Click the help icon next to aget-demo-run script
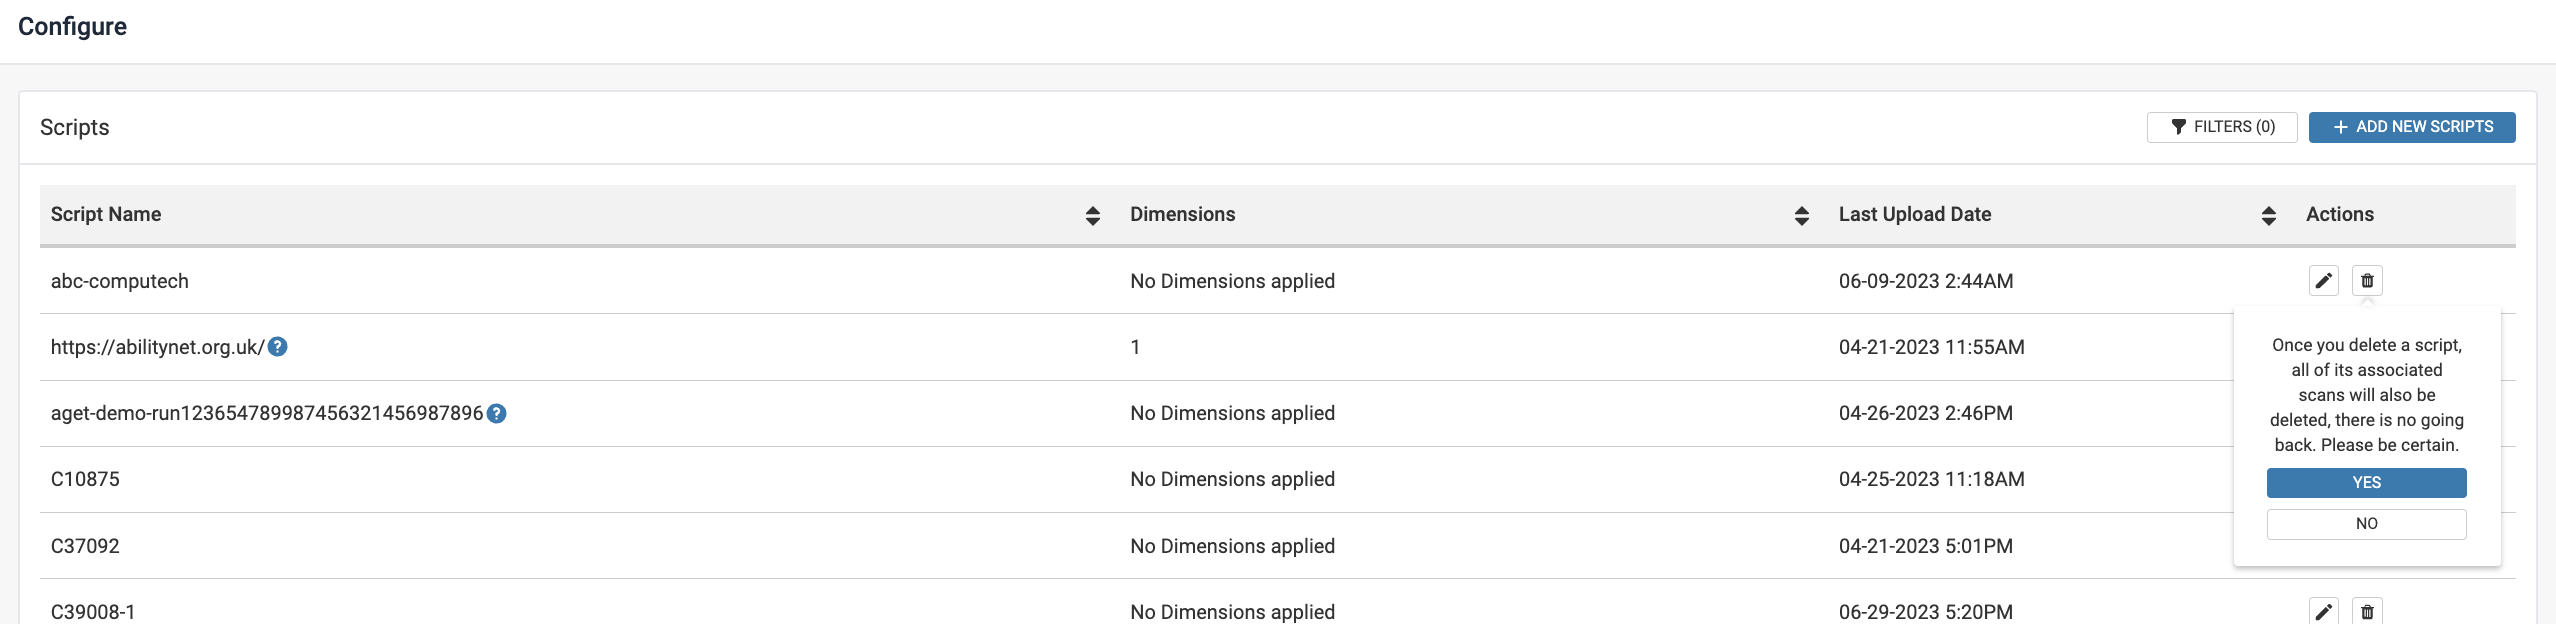The width and height of the screenshot is (2556, 624). (496, 414)
